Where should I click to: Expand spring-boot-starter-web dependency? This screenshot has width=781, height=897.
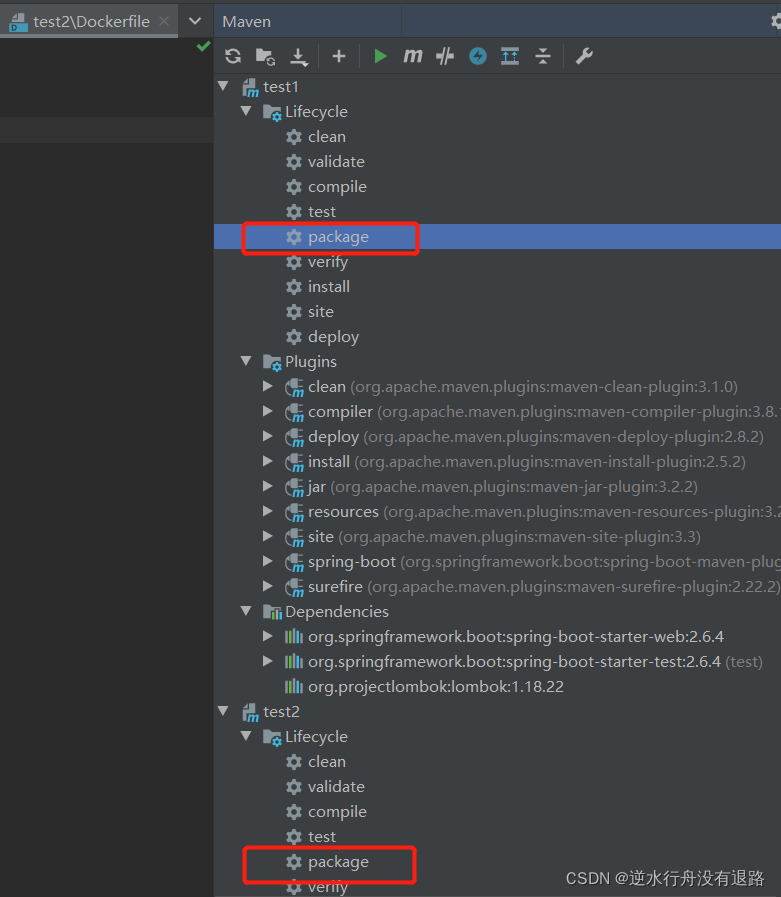(267, 636)
